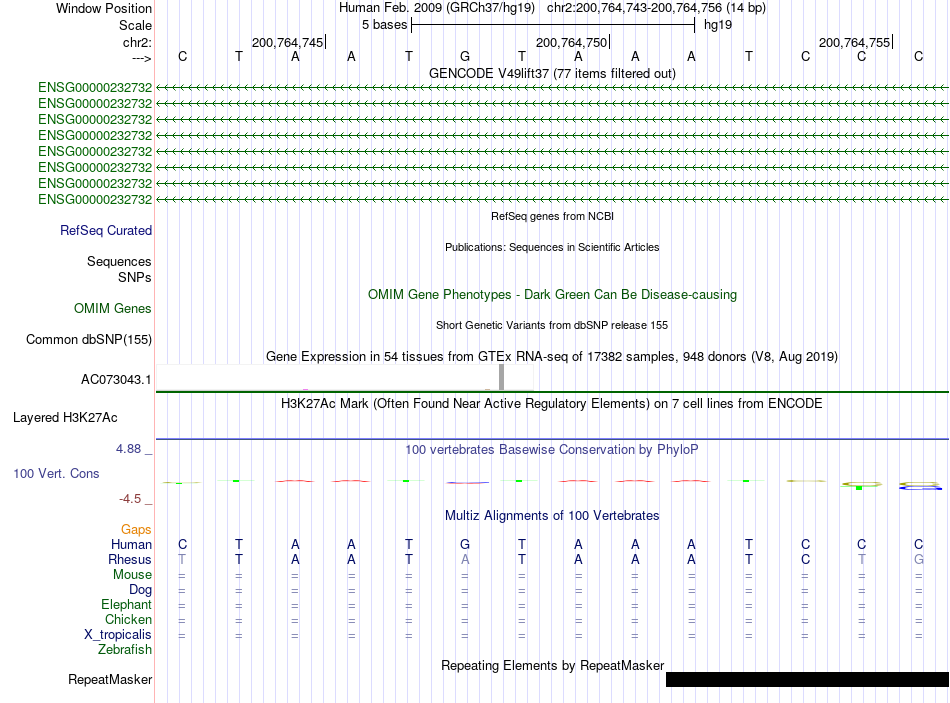The image size is (950, 703).
Task: Open 100 vertebrates Basewise Conservation by PhyloP title
Action: coord(552,450)
